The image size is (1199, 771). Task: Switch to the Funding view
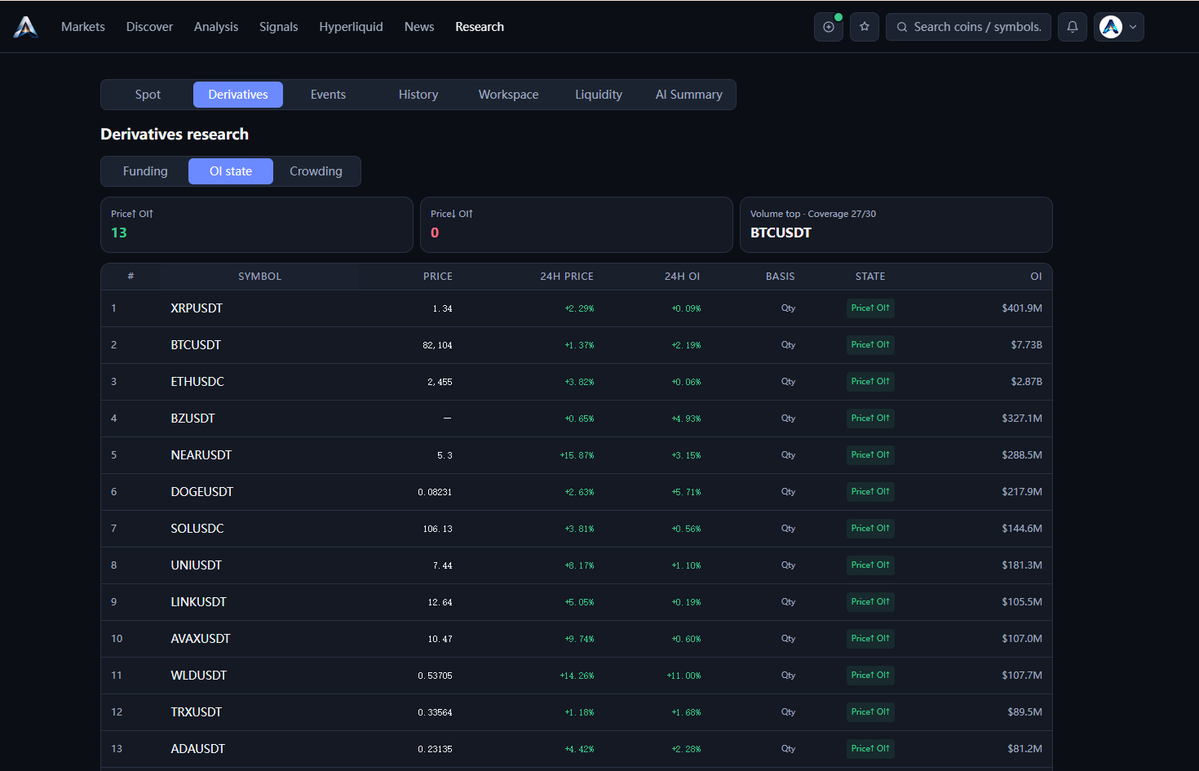tap(145, 171)
